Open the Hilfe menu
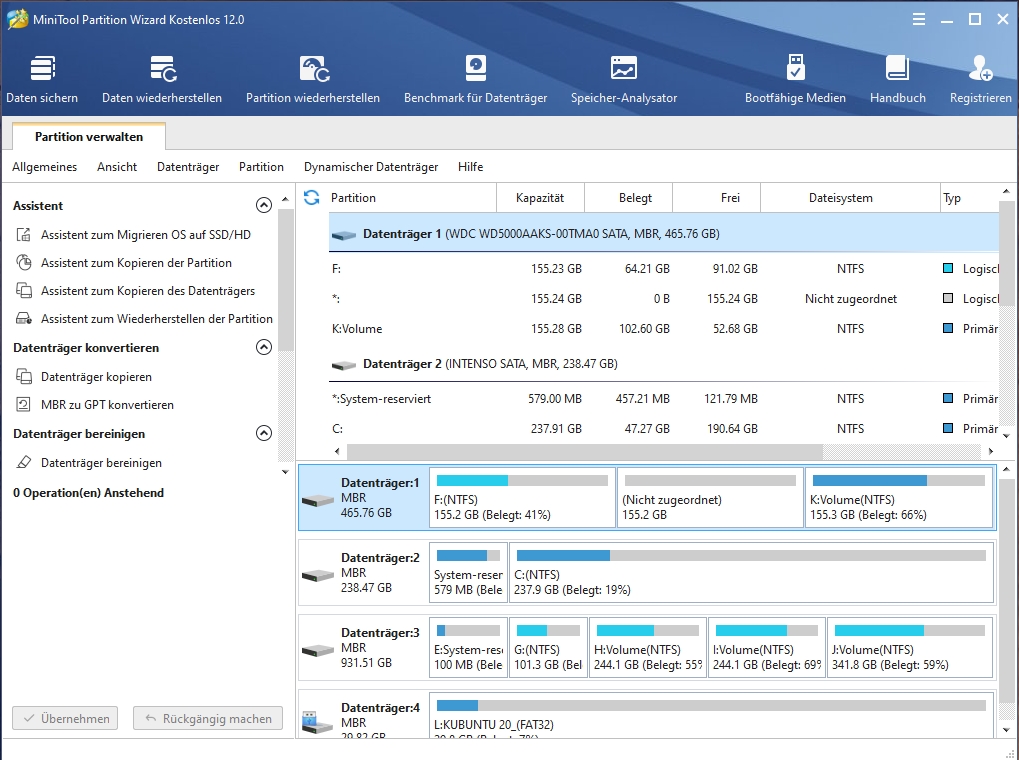Screen dimensions: 1019x760 click(x=471, y=167)
